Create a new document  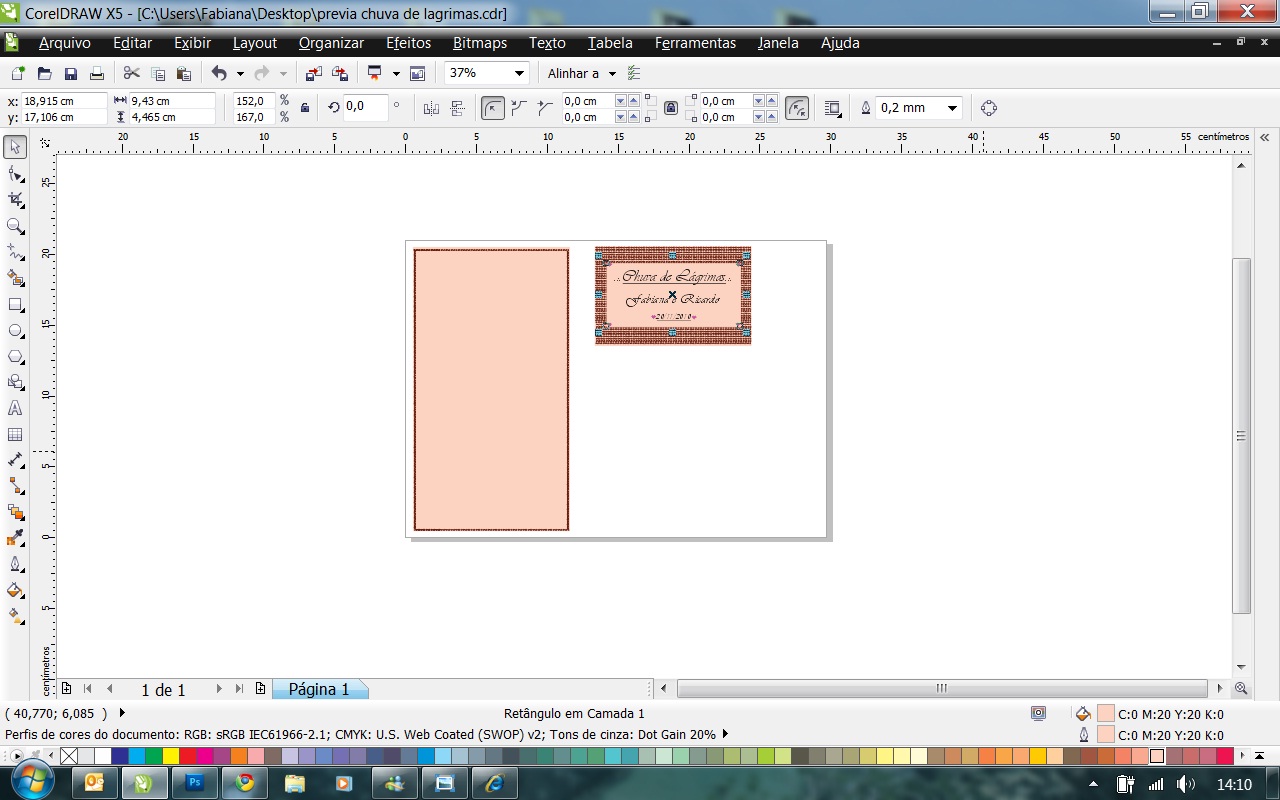pos(18,73)
